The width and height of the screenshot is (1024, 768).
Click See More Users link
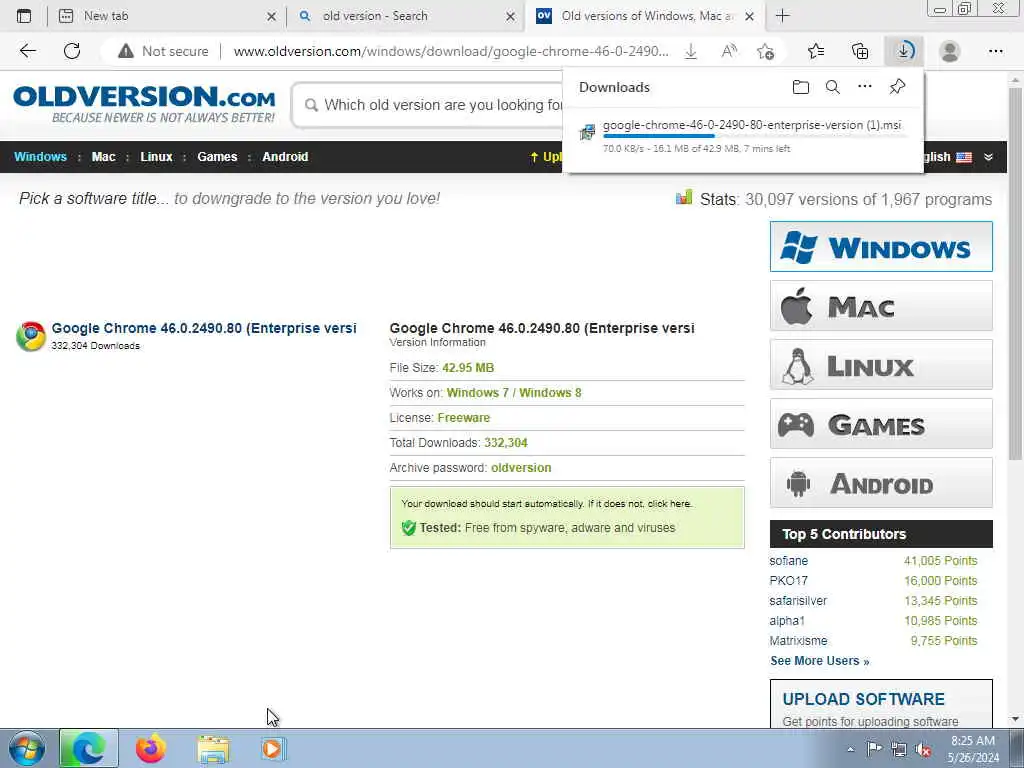(820, 661)
